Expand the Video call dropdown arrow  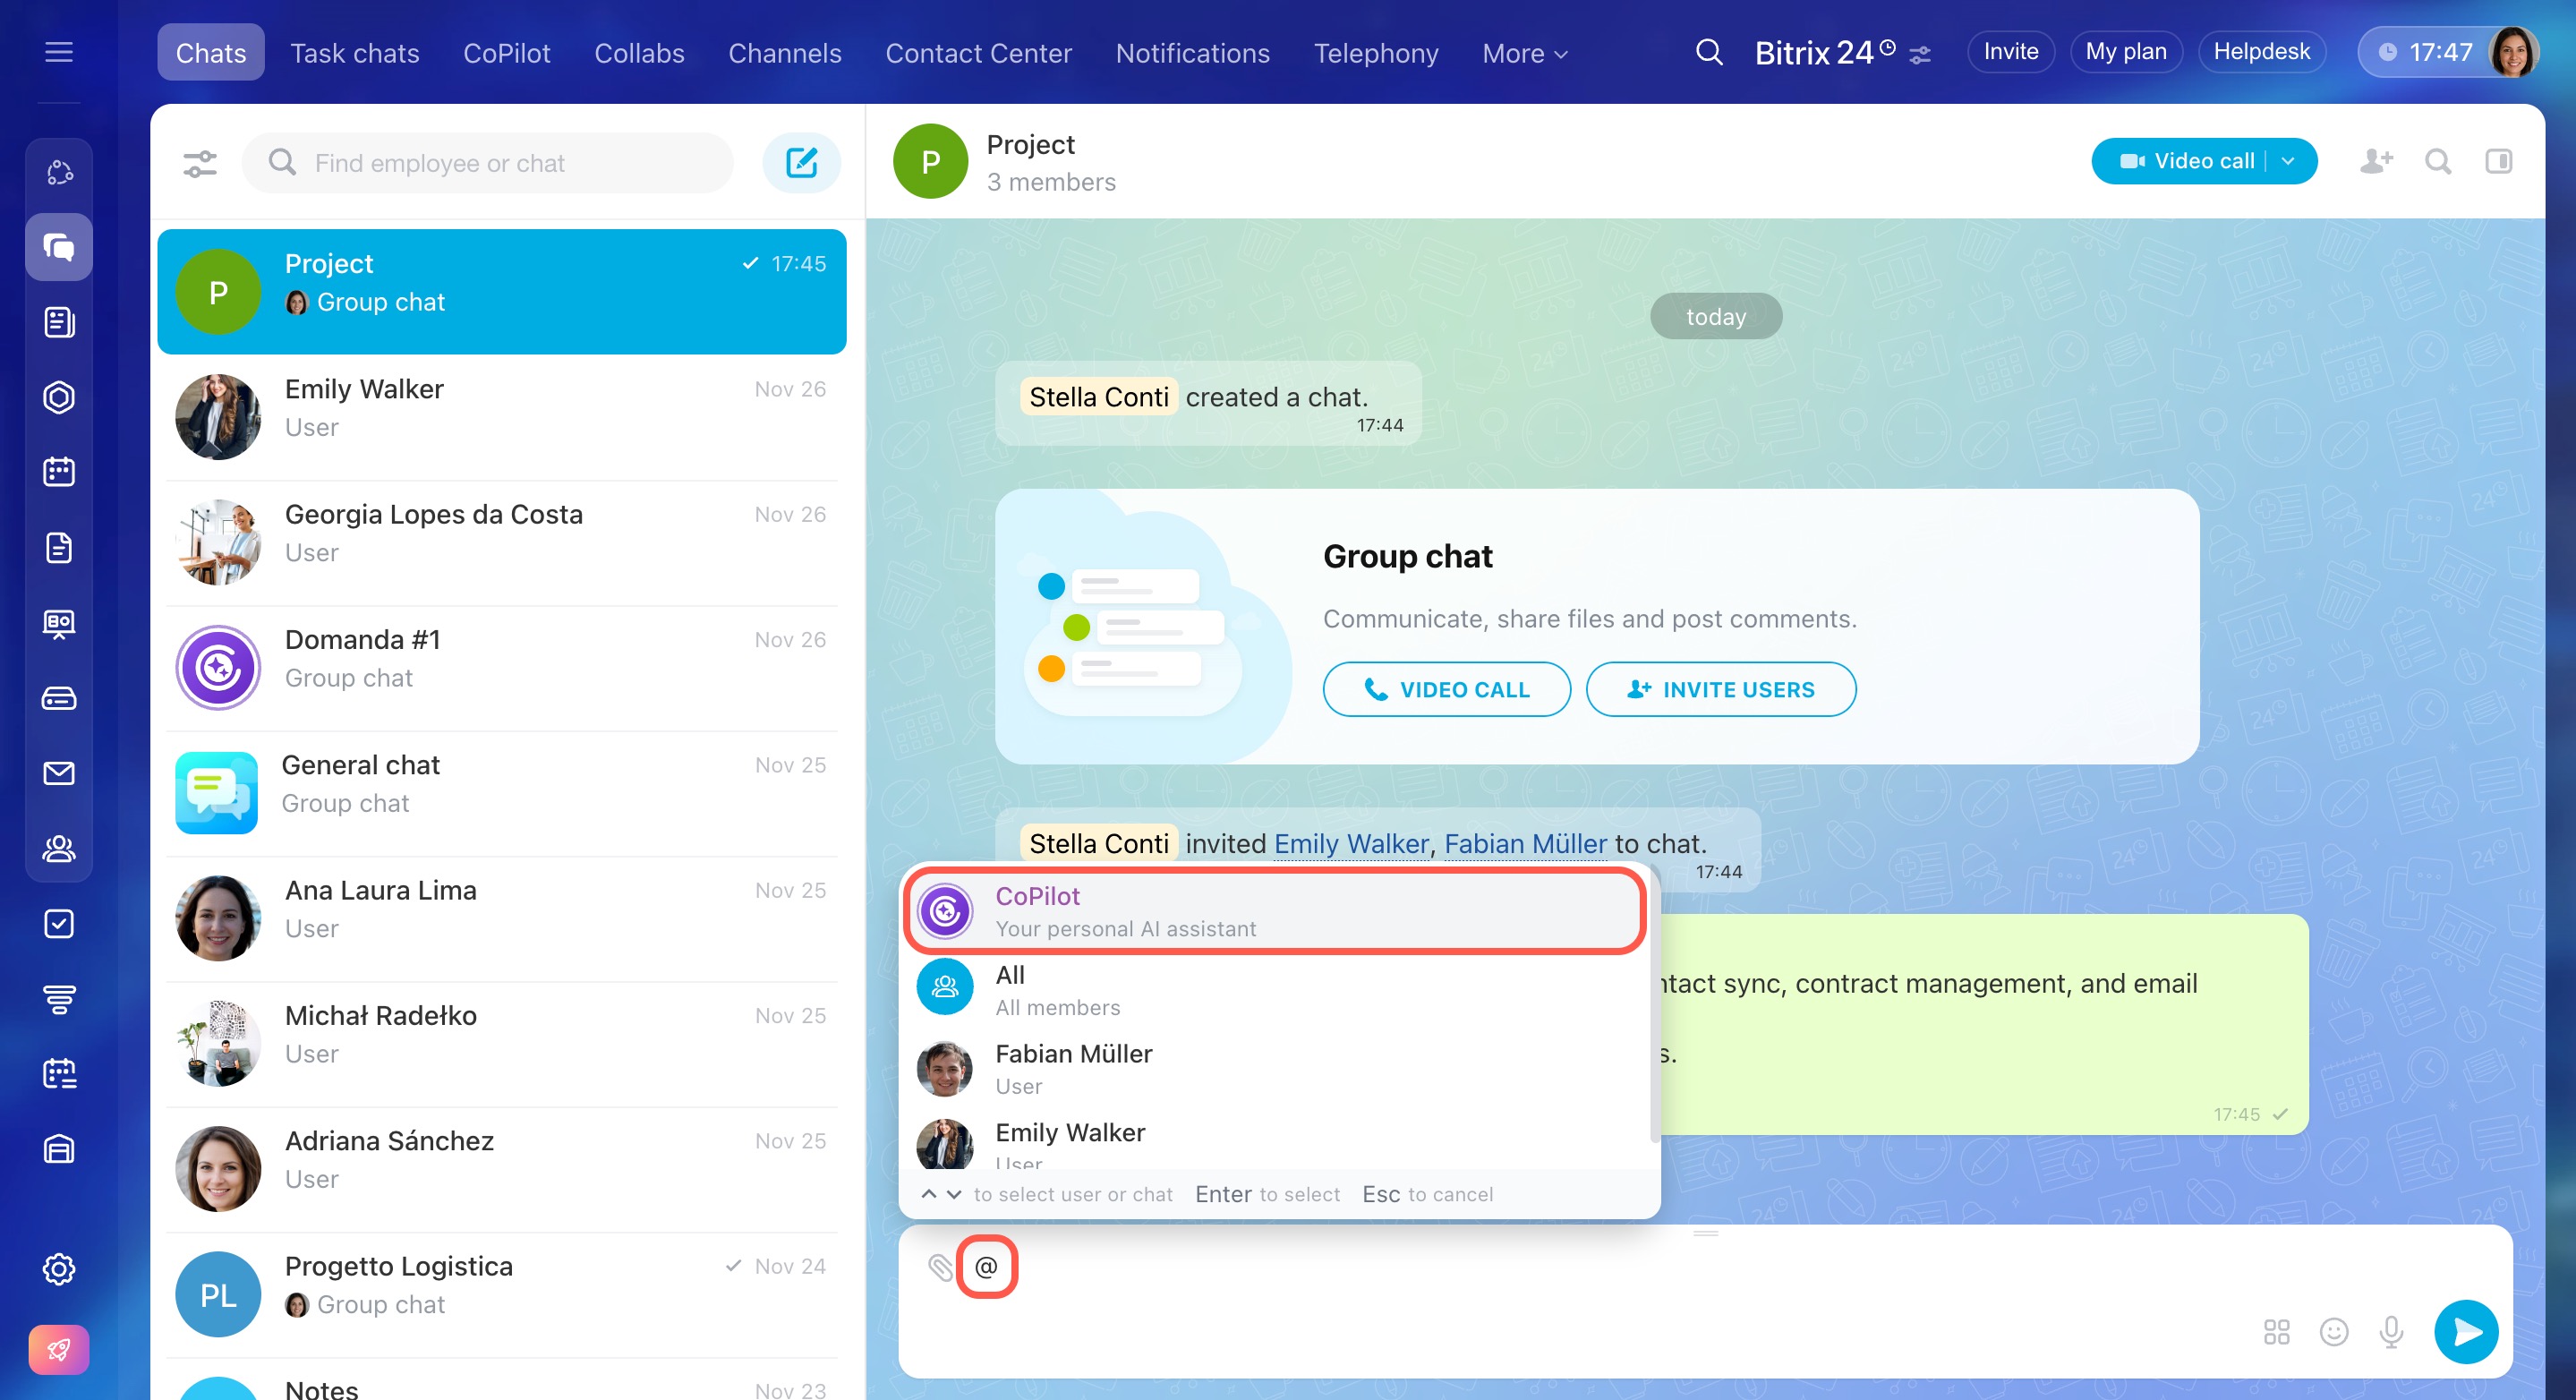2289,161
